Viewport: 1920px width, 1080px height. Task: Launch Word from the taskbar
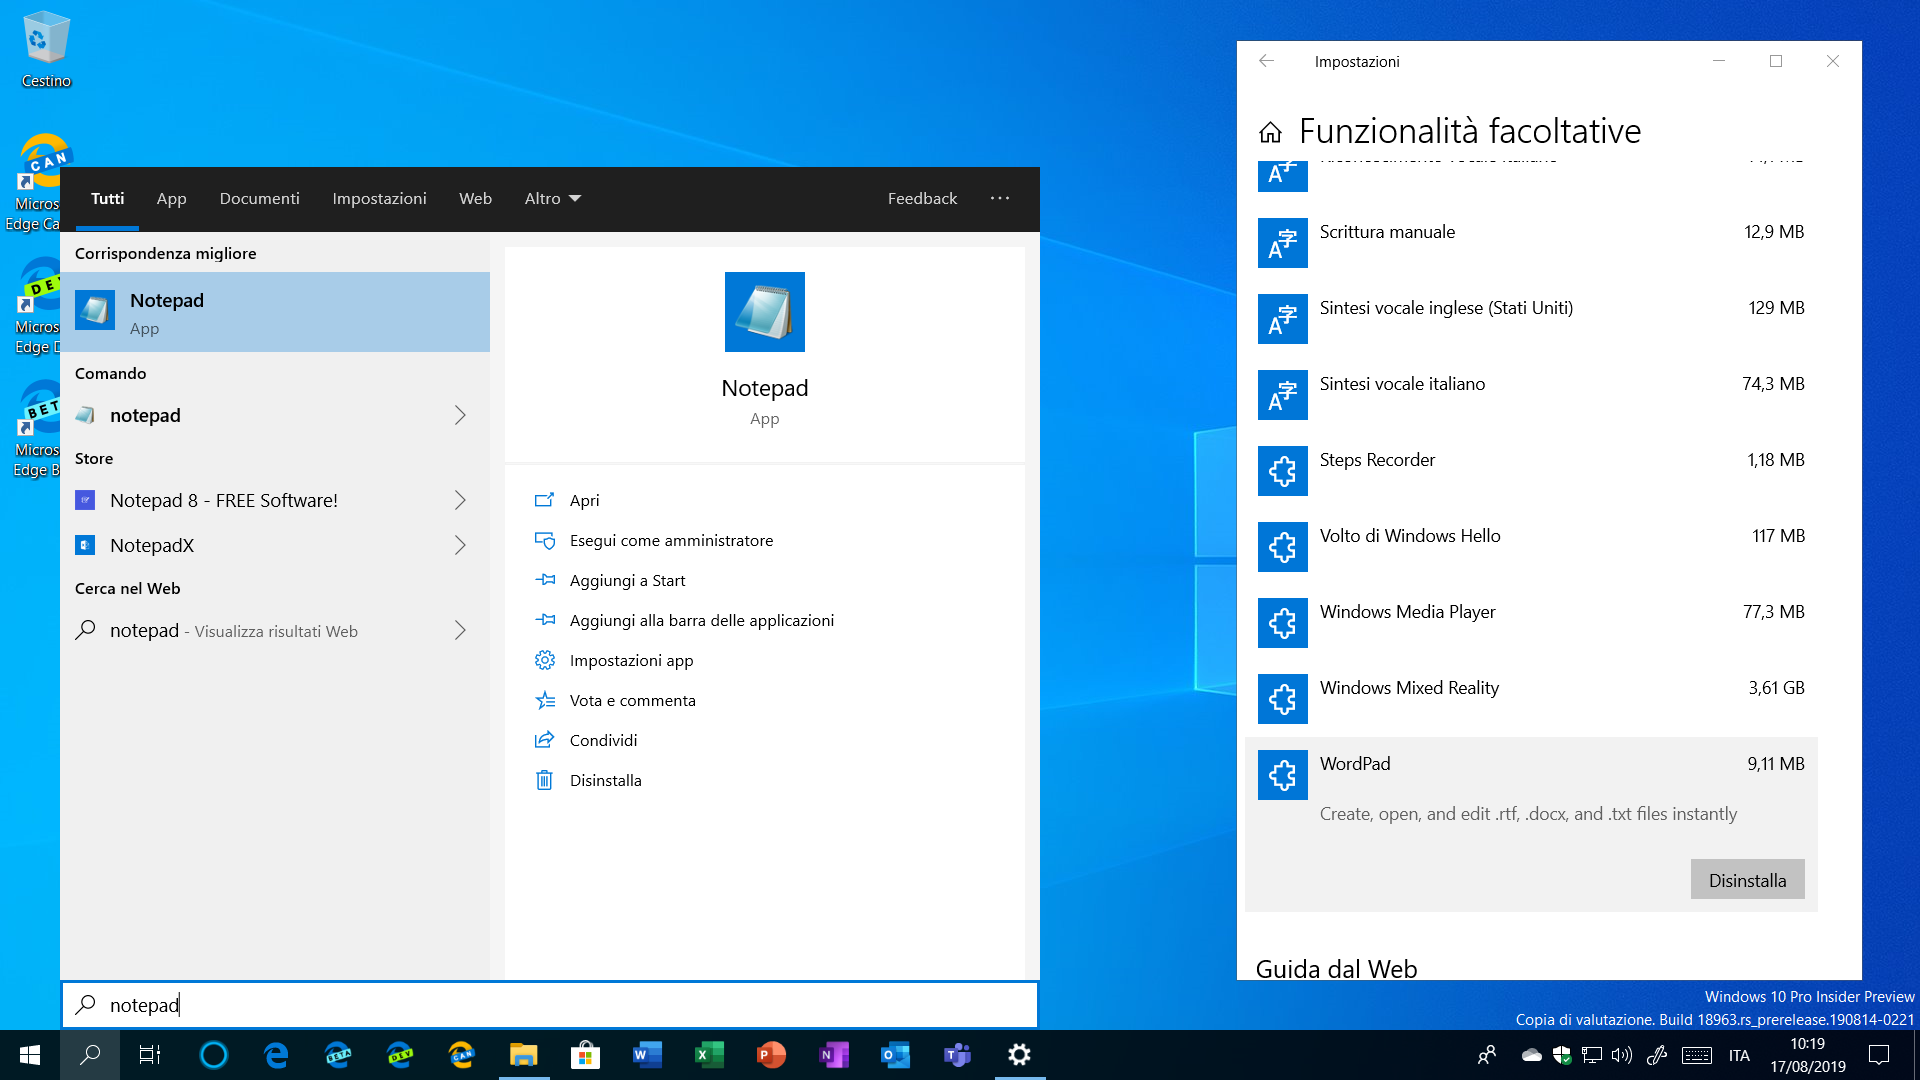pyautogui.click(x=648, y=1055)
